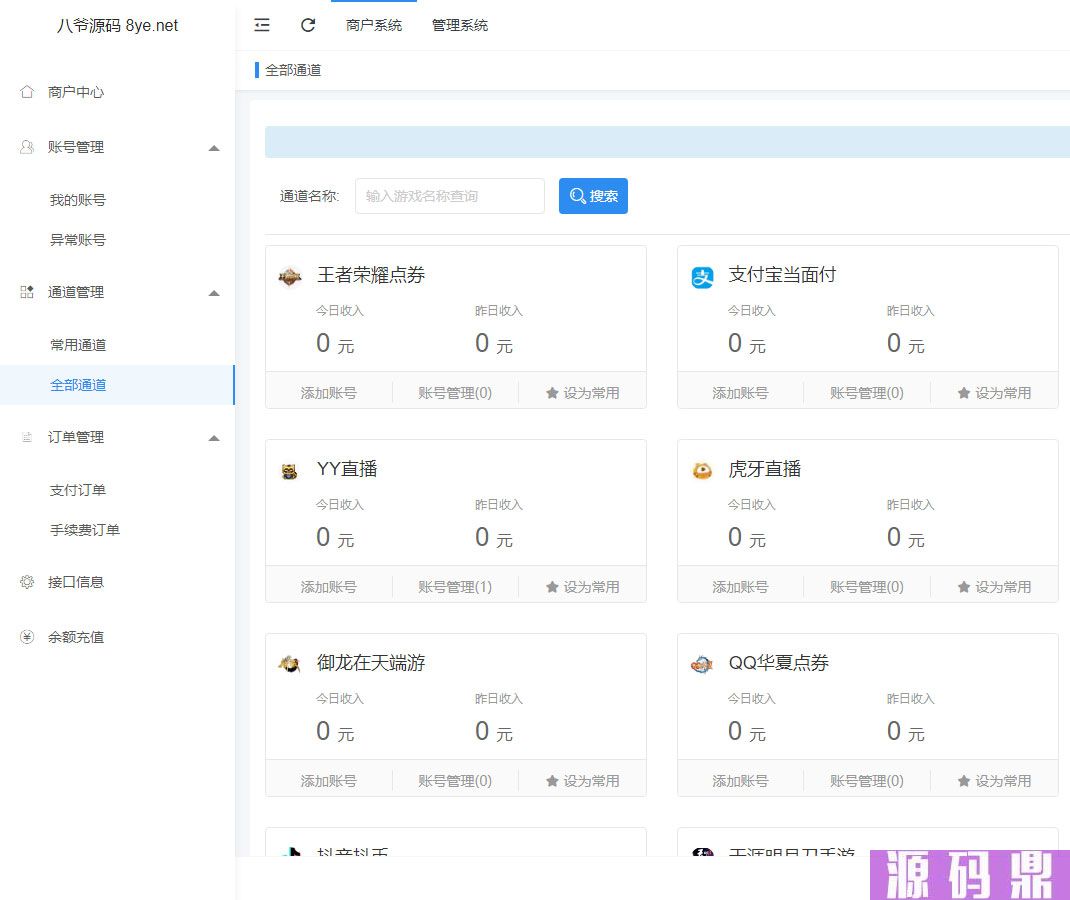Click the 八爷源码 8ye.net site title
This screenshot has height=900, width=1070.
(117, 25)
